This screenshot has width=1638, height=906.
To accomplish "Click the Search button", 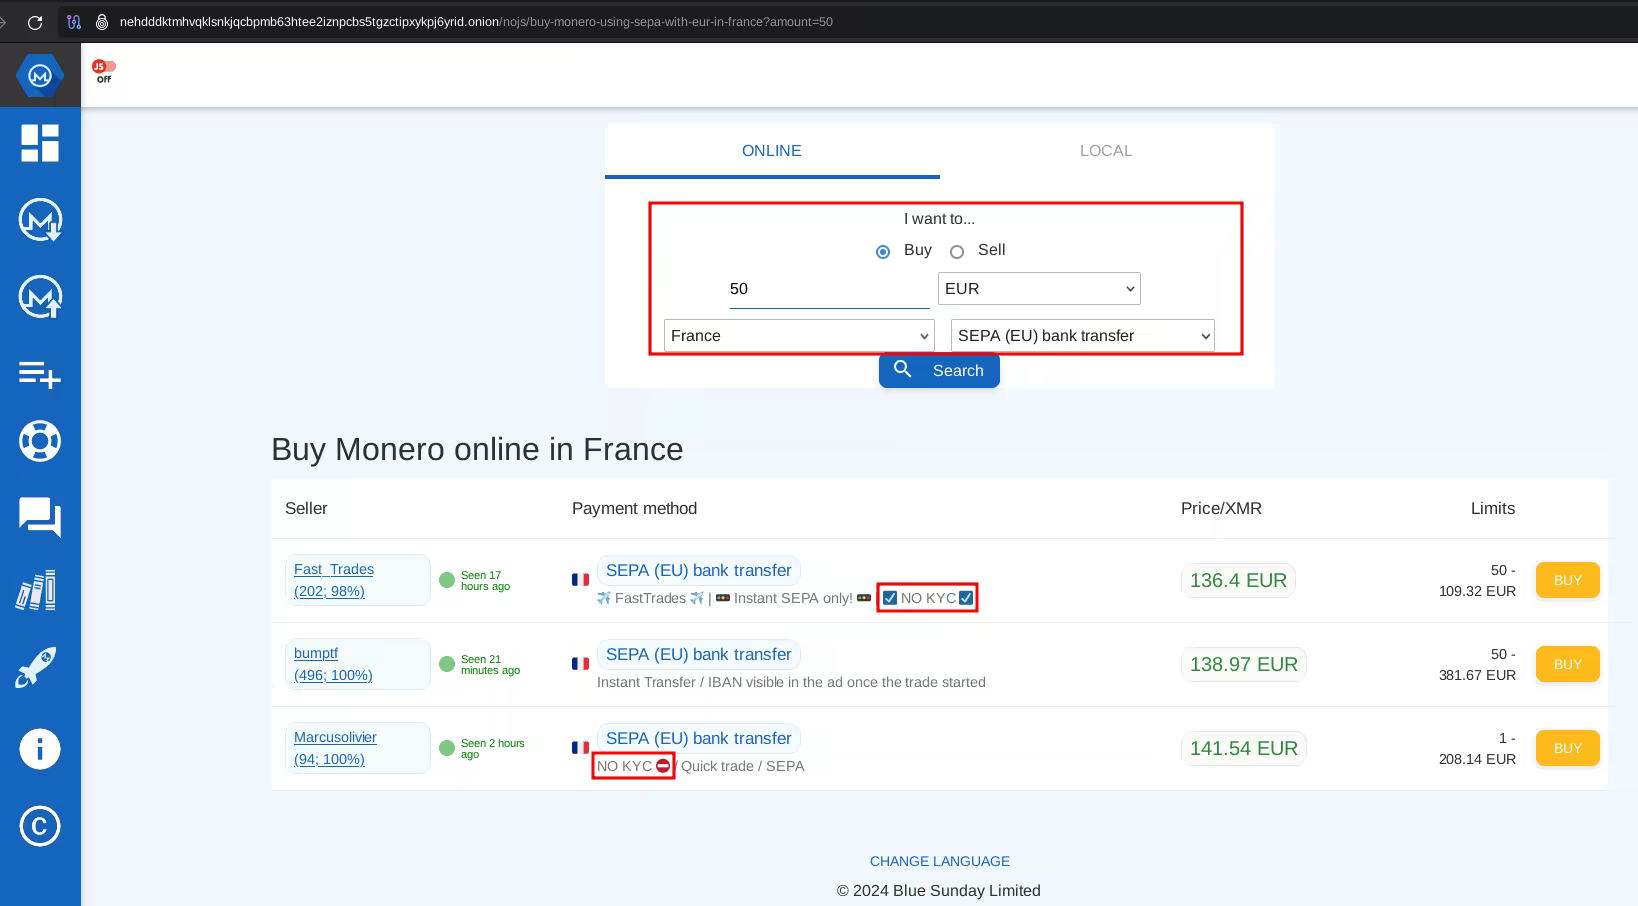I will tap(939, 370).
